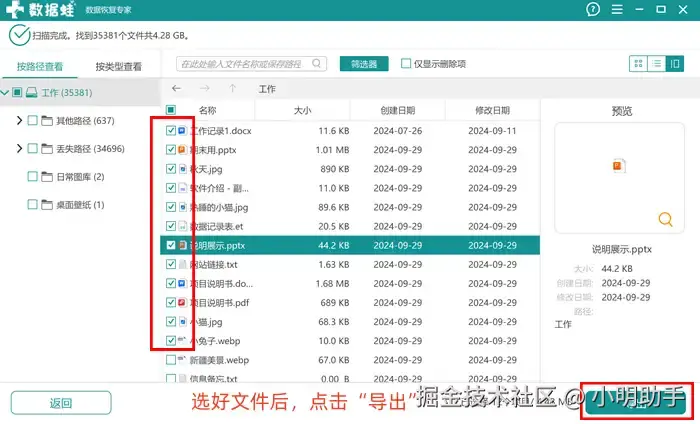
Task: Check the 其他路径 folder checkbox
Action: (32, 121)
